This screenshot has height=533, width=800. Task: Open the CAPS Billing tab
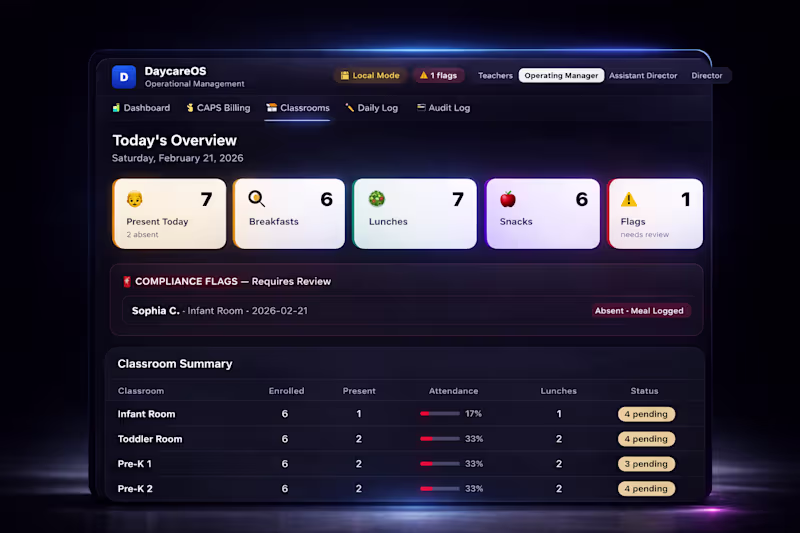(x=218, y=108)
